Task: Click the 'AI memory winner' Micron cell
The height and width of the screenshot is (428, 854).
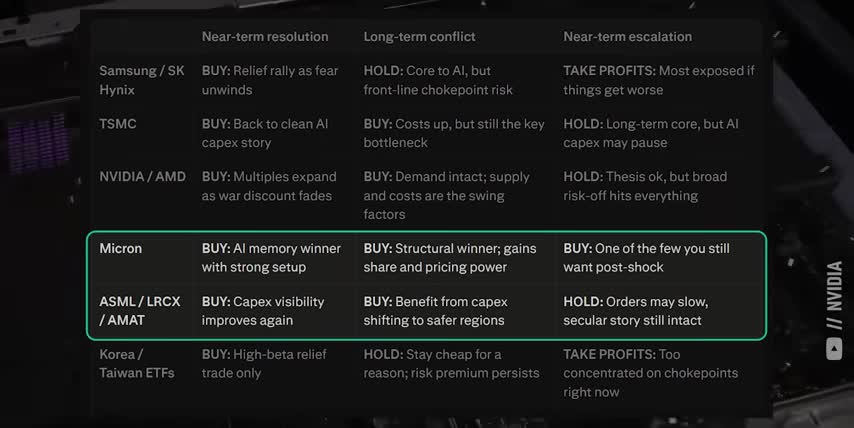Action: coord(271,258)
